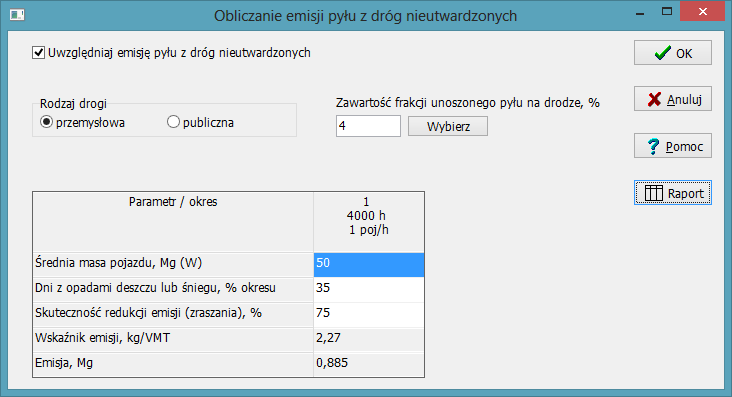Select the 'publiczna' road type radio
This screenshot has height=397, width=732.
[173, 122]
